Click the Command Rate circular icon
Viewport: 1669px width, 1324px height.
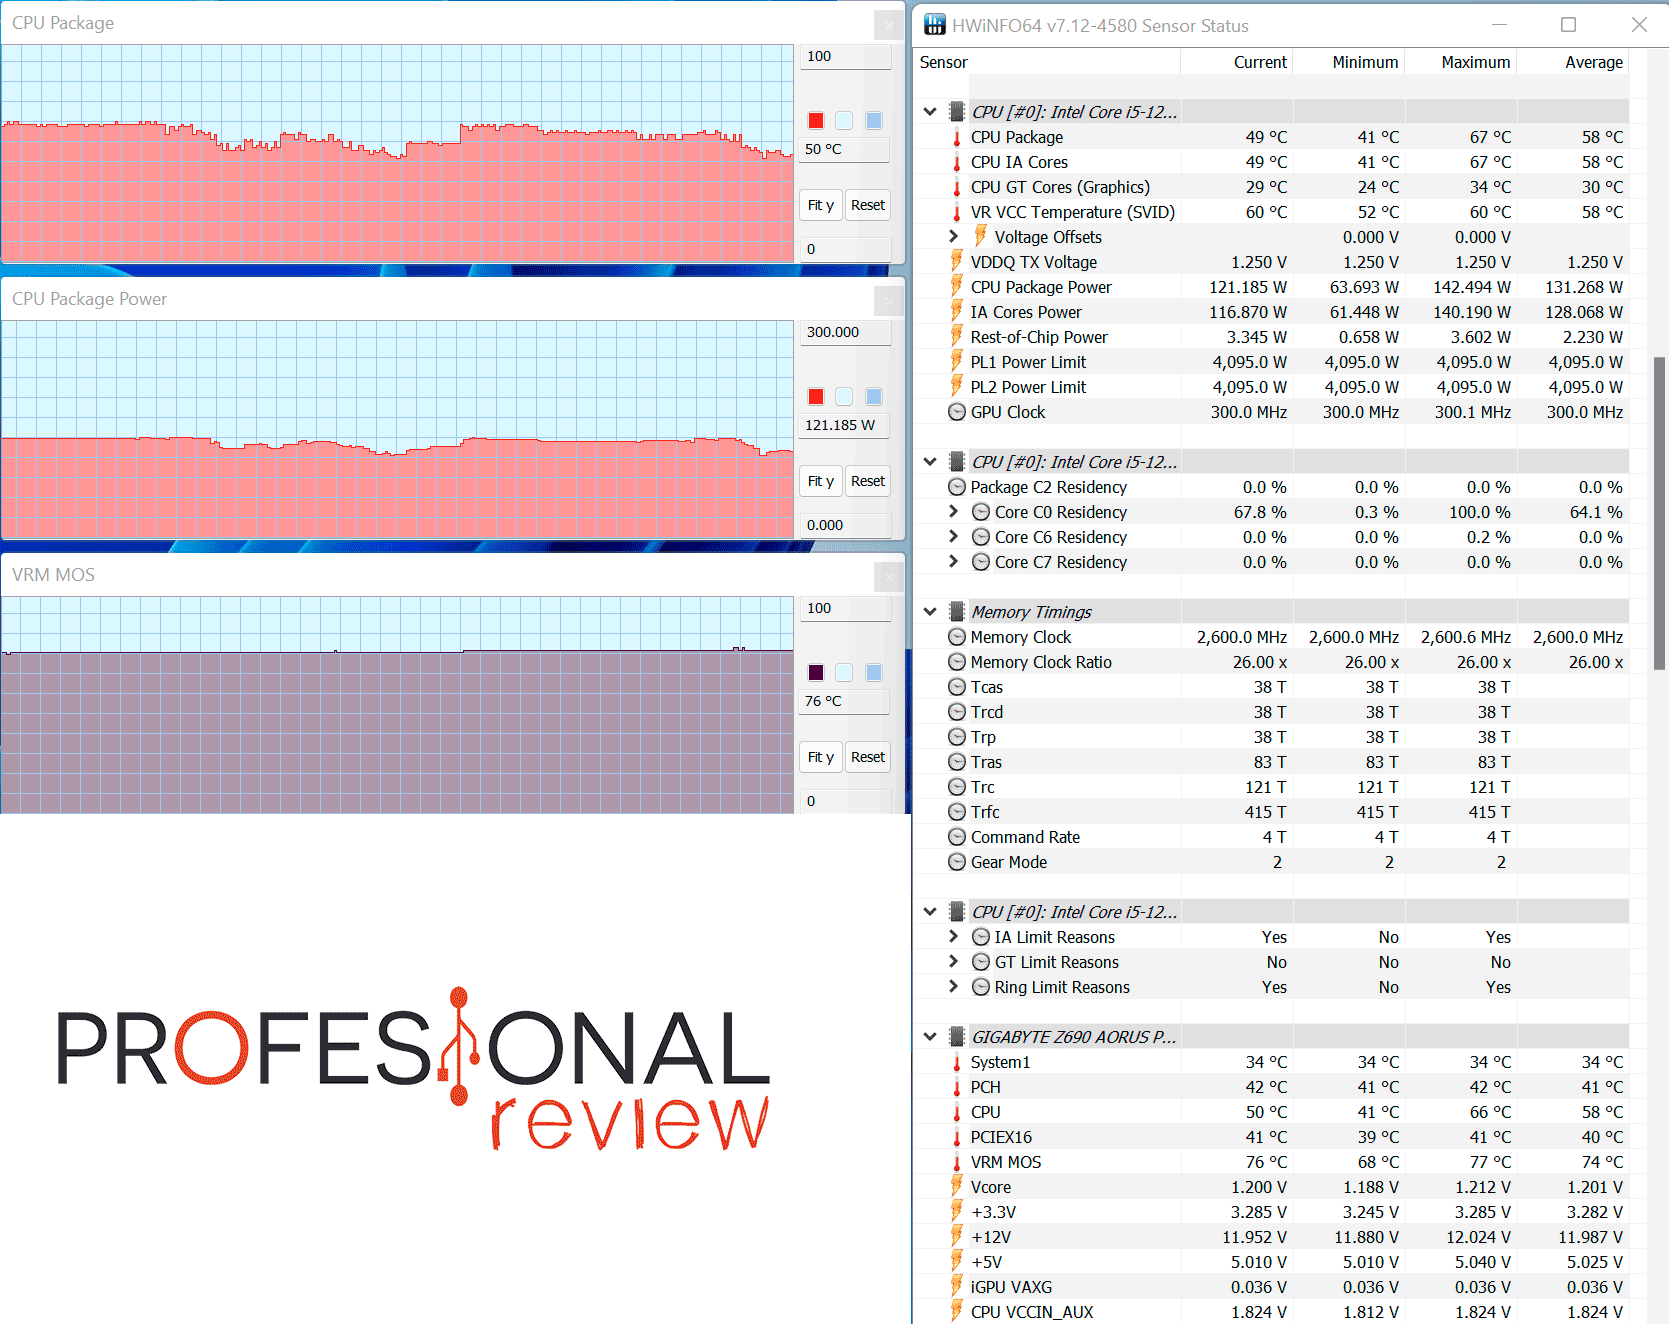957,837
